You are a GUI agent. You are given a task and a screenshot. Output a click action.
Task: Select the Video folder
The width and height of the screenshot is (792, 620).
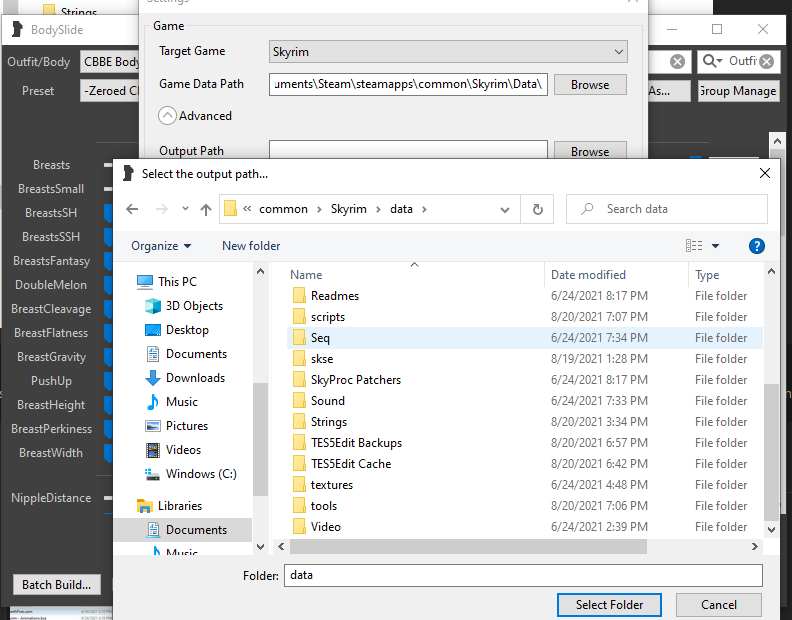point(325,527)
